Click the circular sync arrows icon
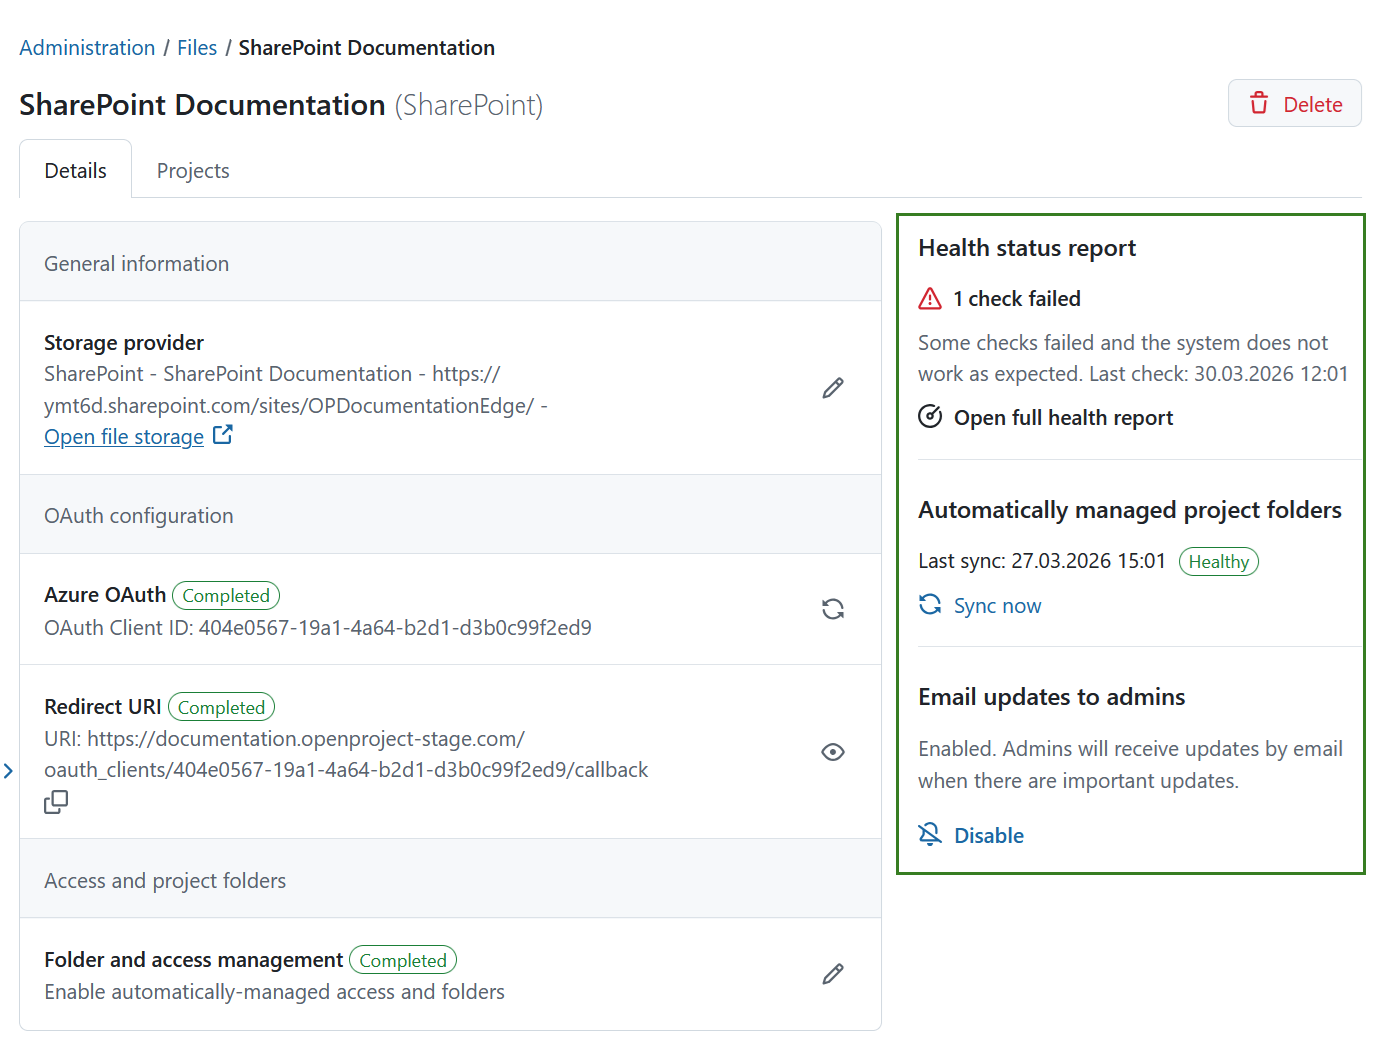1381x1063 pixels. click(929, 604)
